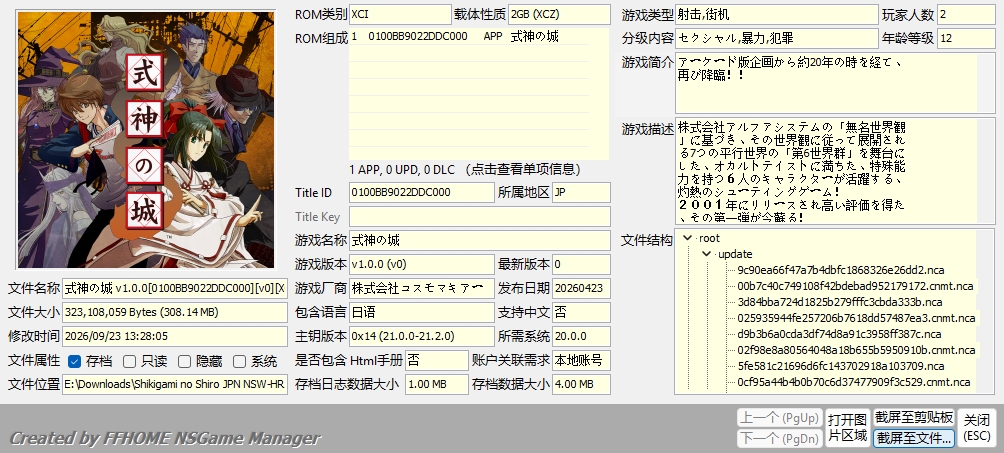
Task: Close the dialog with 关闭 (ESC)
Action: (x=977, y=428)
